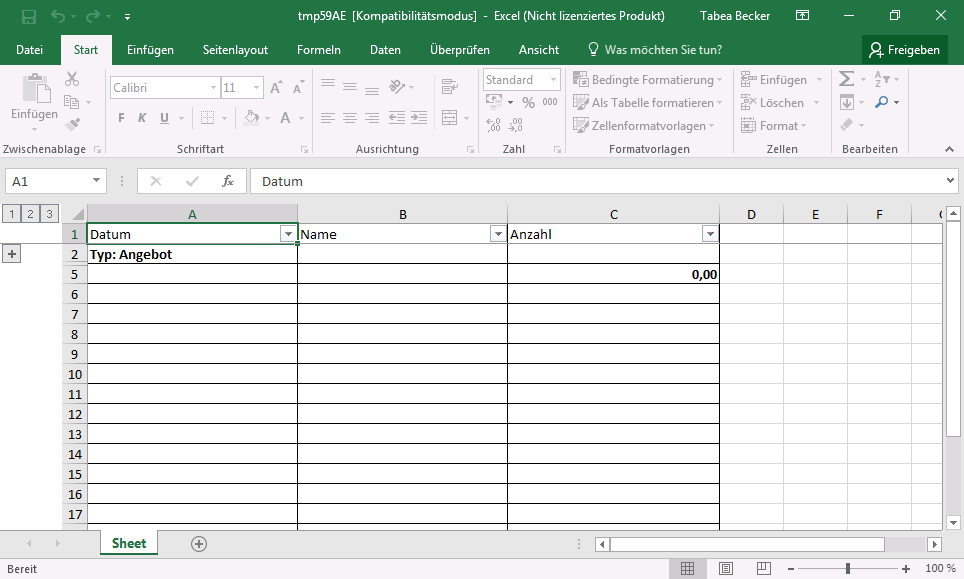
Task: Cut selection with the scissors icon
Action: (x=72, y=79)
